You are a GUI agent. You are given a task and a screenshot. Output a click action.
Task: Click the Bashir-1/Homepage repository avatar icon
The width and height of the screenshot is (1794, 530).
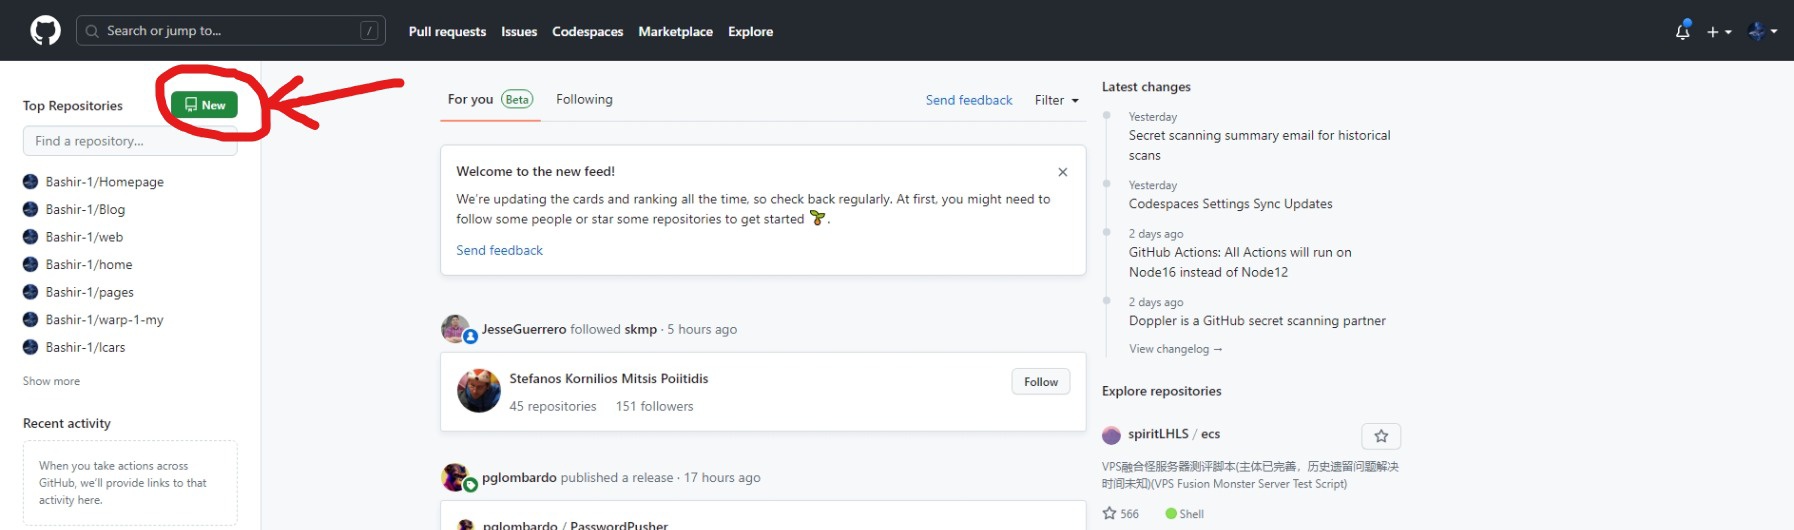tap(31, 182)
